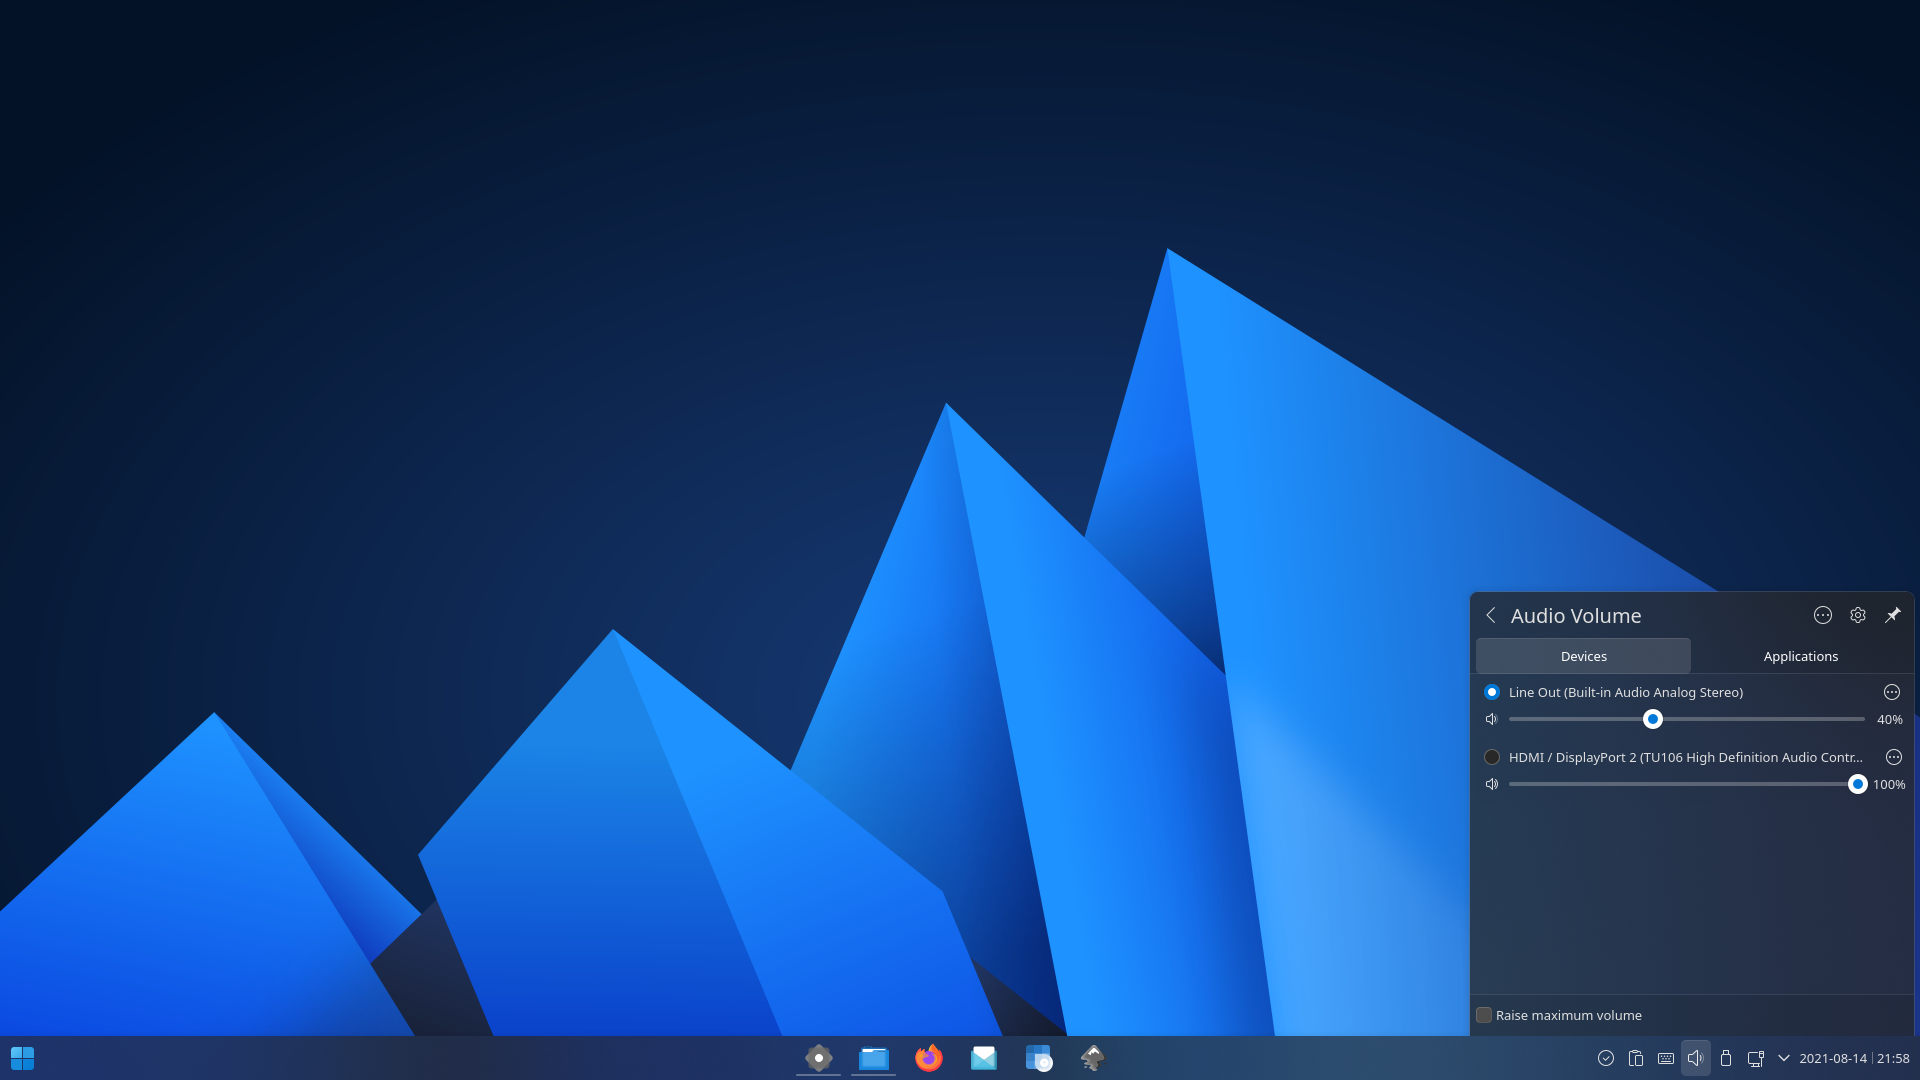Viewport: 1920px width, 1080px height.
Task: Open the clipboard tray icon
Action: point(1636,1058)
